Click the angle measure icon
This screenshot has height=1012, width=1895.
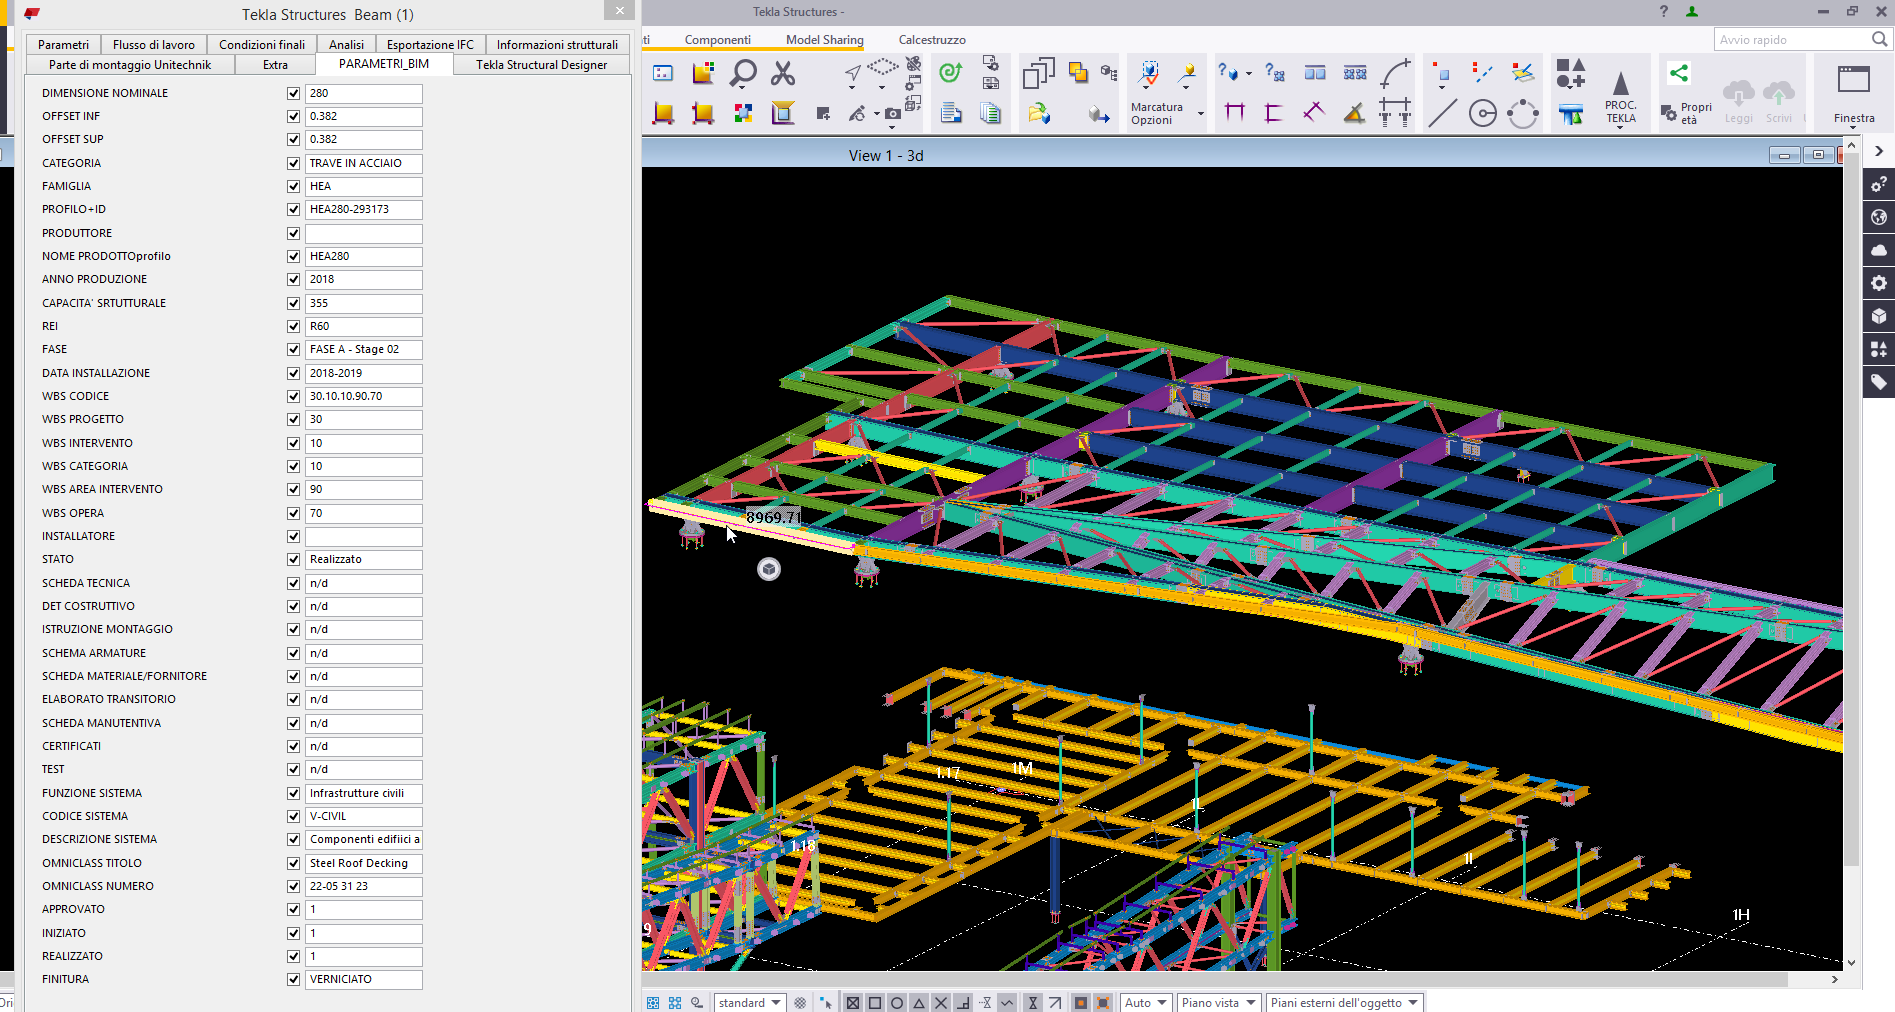[x=1354, y=113]
